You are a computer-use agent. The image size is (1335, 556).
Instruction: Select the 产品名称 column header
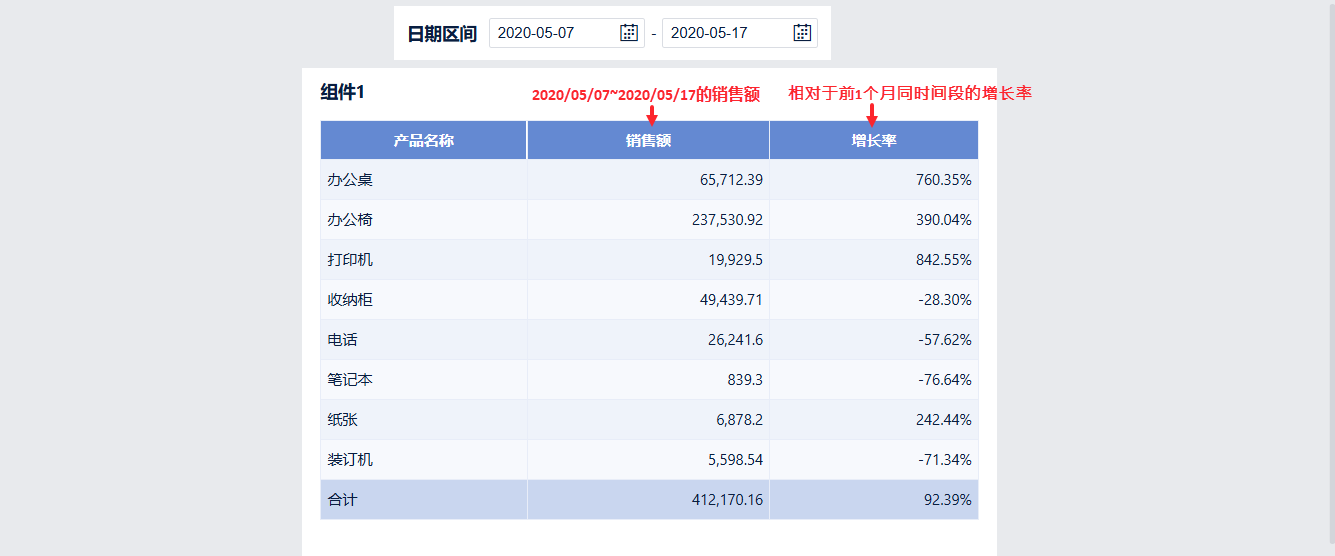(x=424, y=140)
